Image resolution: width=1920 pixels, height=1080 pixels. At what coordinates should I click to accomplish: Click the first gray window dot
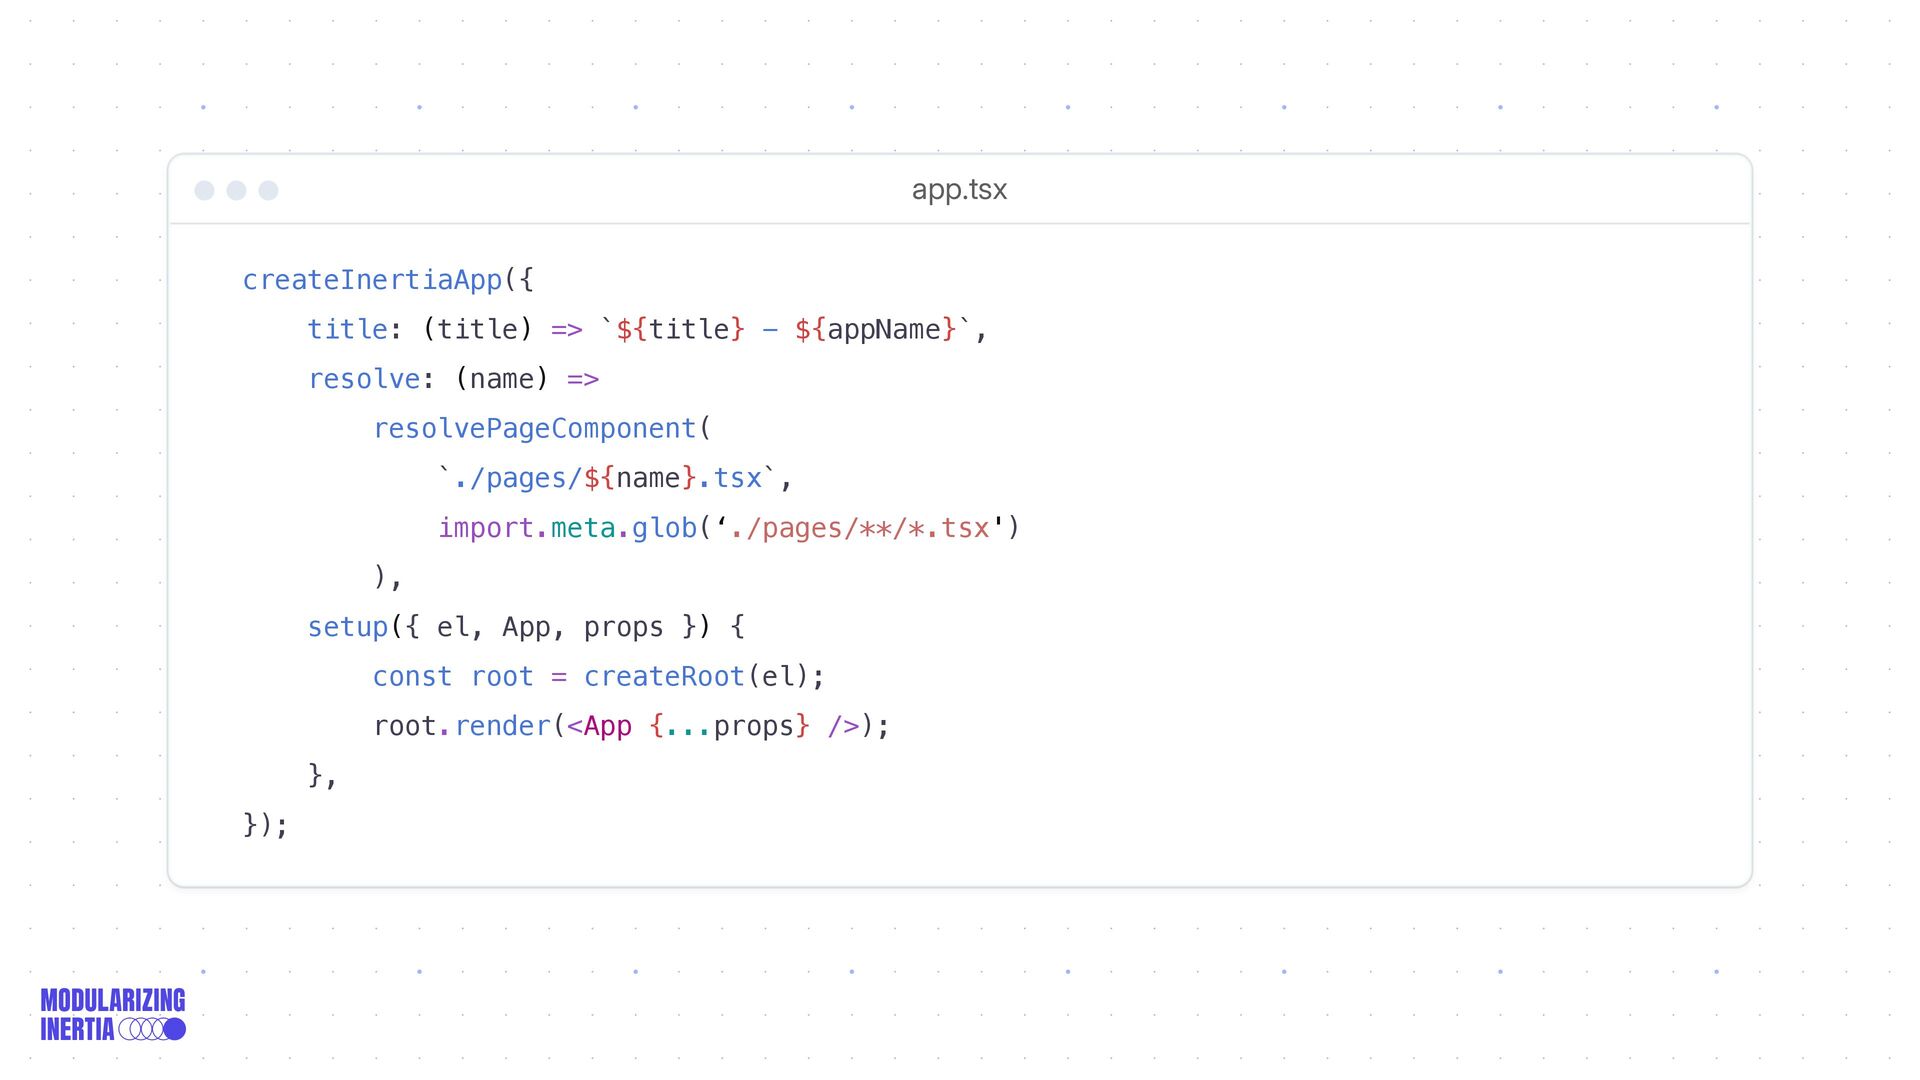click(x=204, y=191)
